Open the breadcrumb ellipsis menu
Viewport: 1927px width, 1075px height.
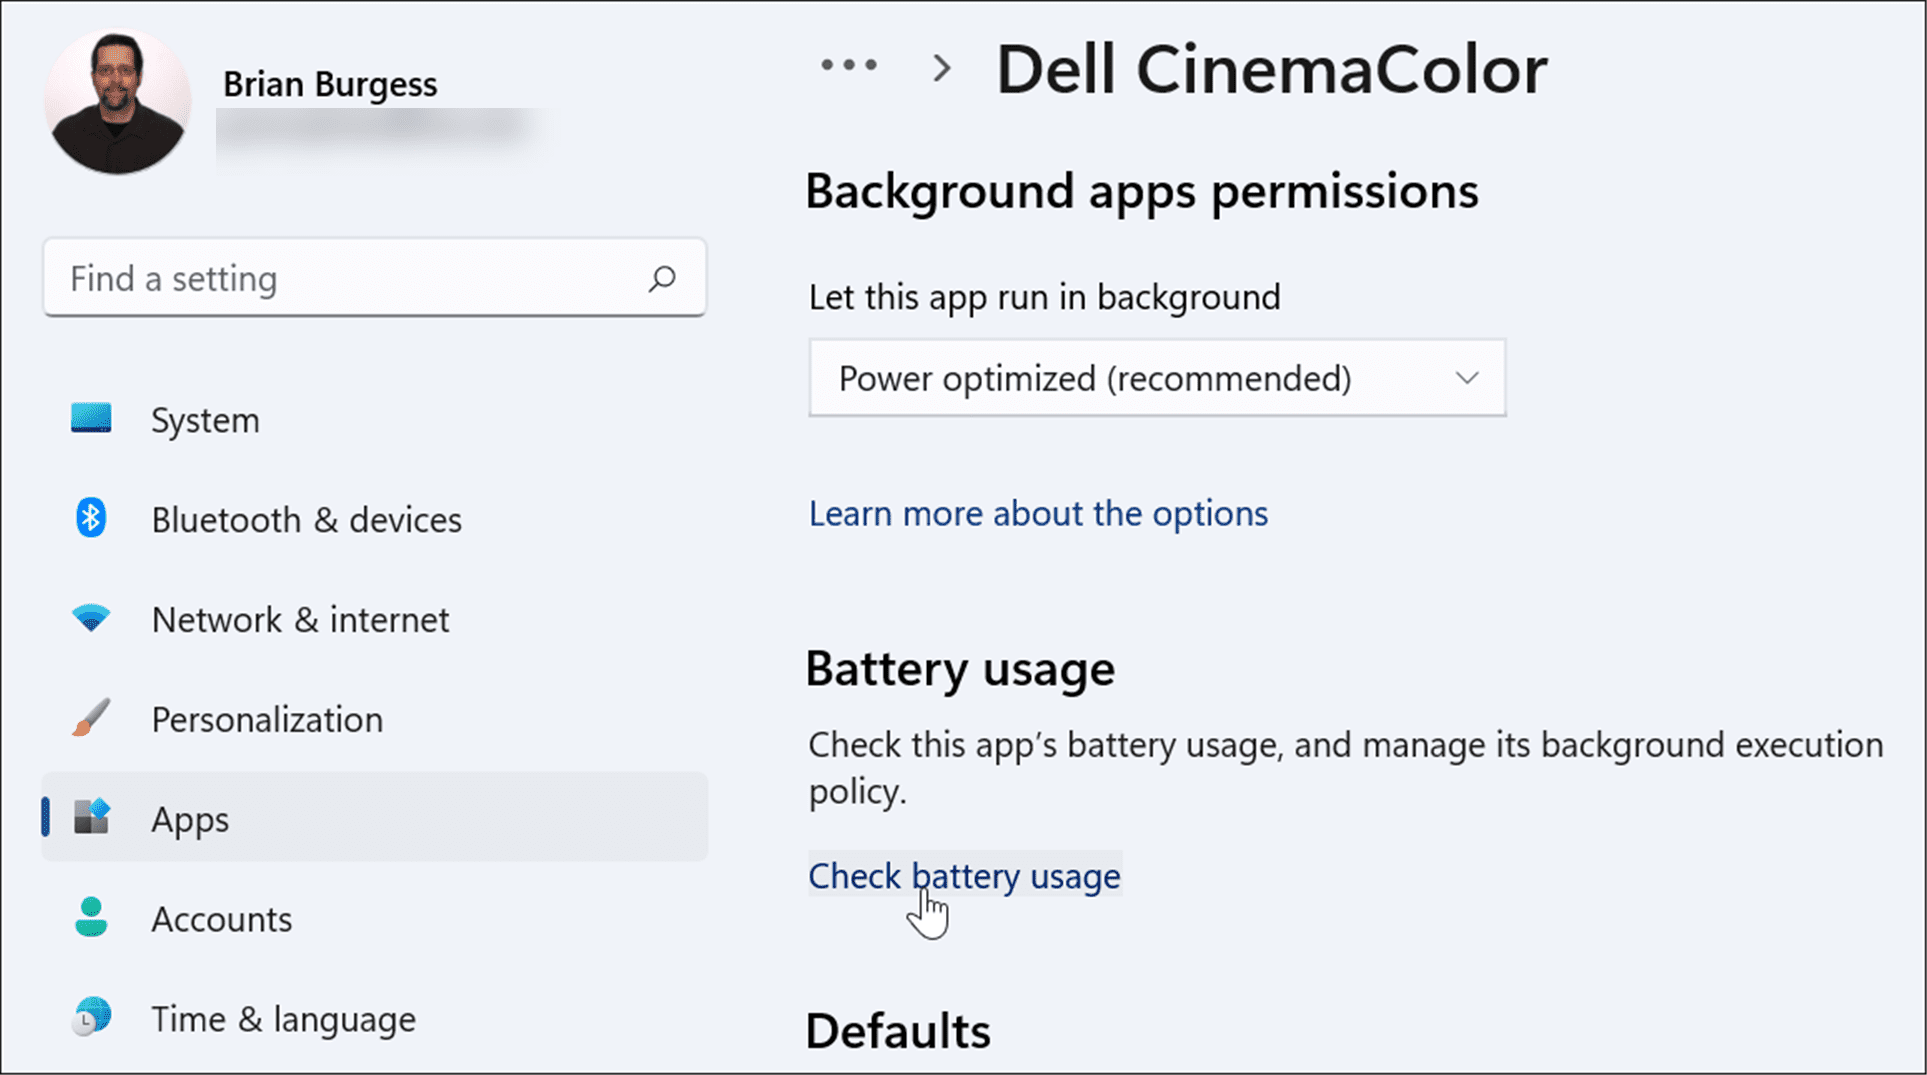(846, 64)
